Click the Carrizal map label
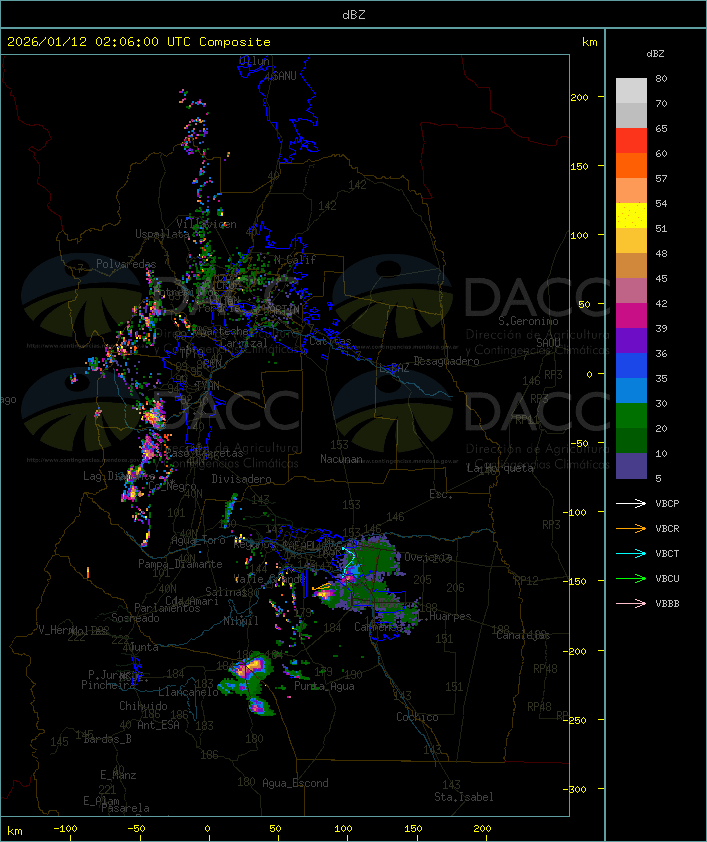 click(x=244, y=343)
